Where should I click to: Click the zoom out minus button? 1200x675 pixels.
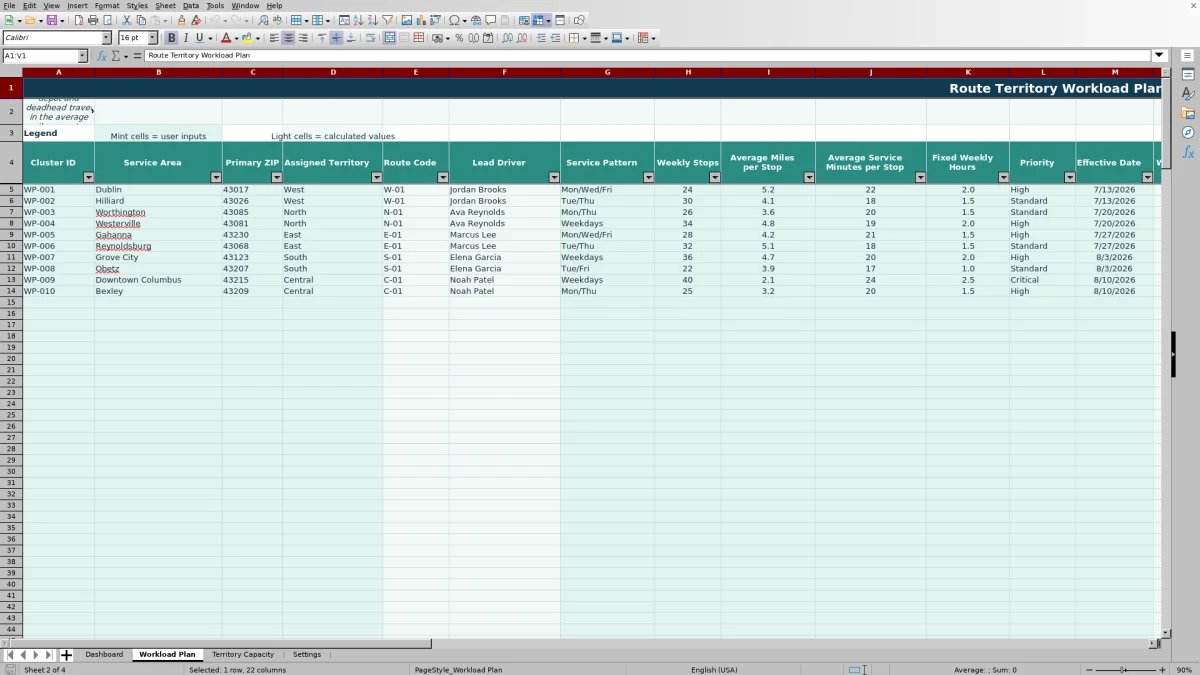(1088, 670)
